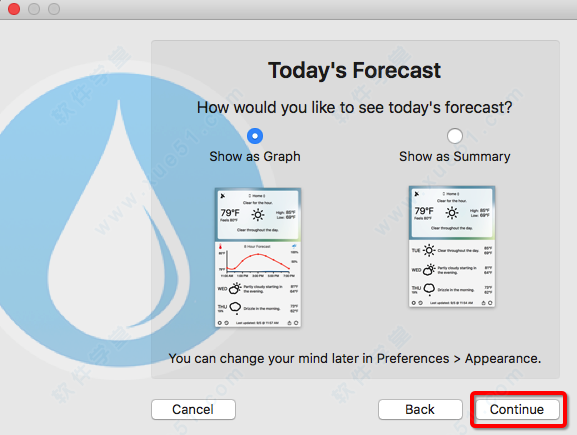Click the red temperature curve in graph preview

[x=258, y=261]
